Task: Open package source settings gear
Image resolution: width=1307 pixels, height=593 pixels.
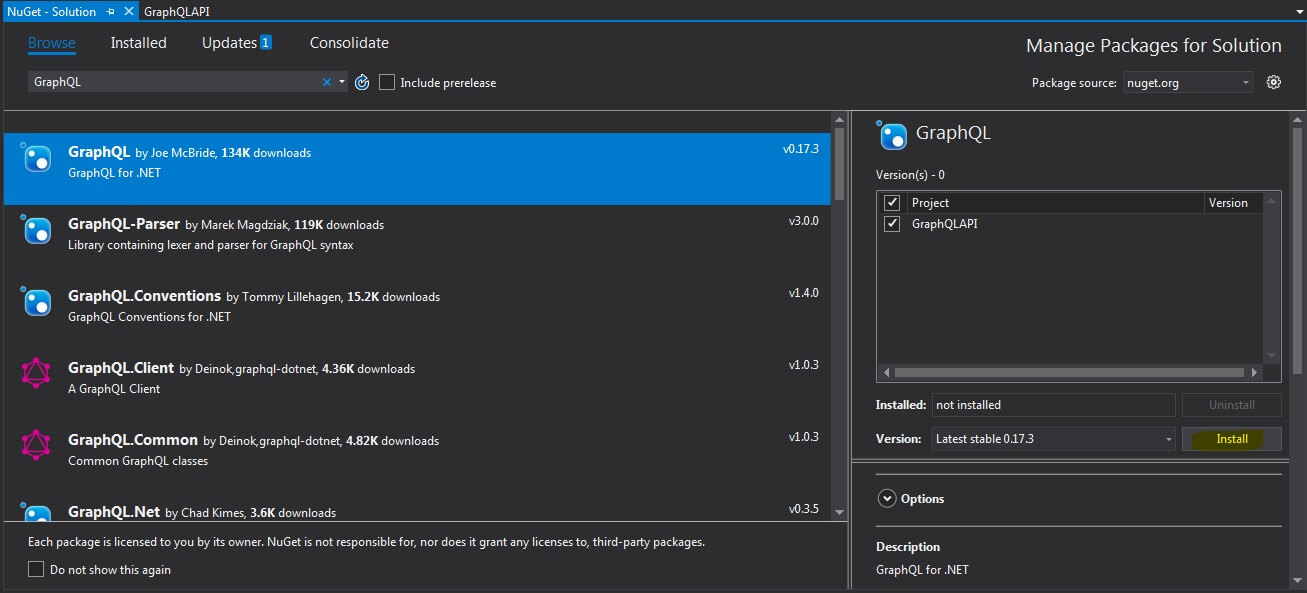Action: 1273,82
